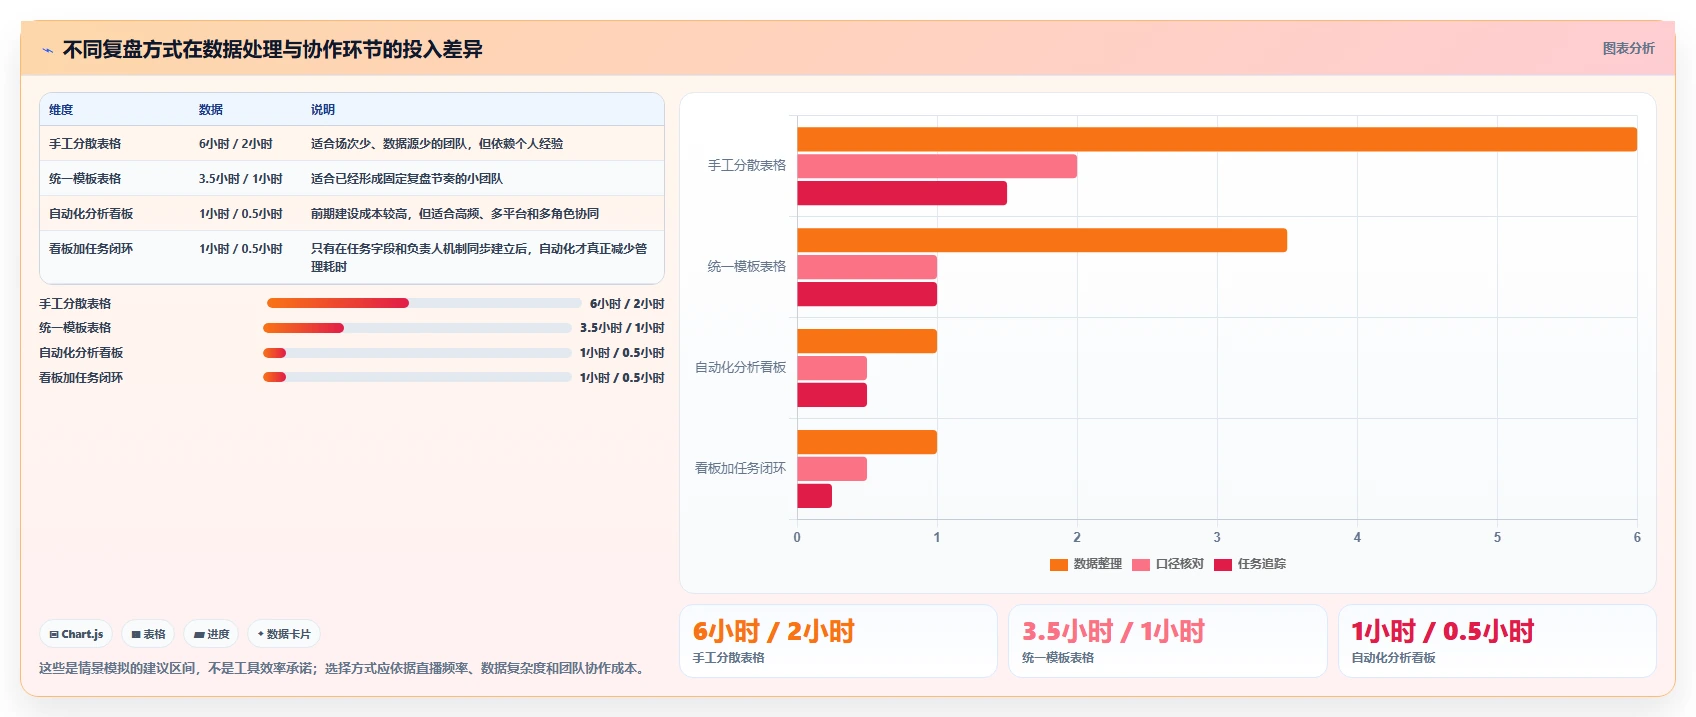Click the red 任务追踪 bar for 自动化分析看板

pyautogui.click(x=832, y=395)
